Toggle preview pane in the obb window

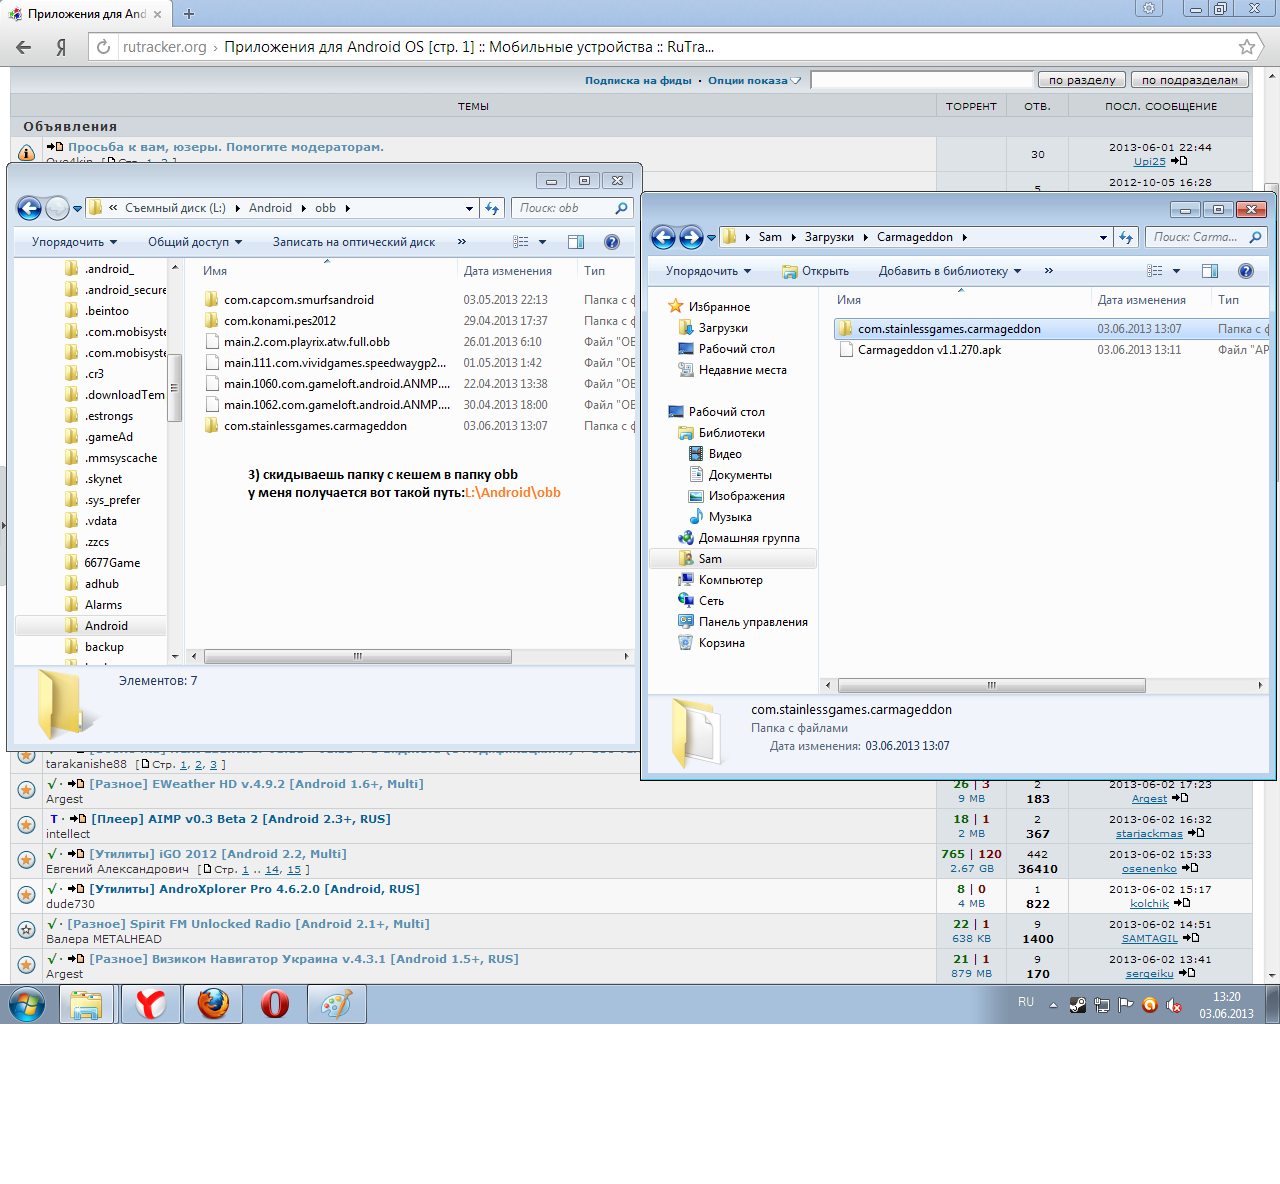pos(576,242)
